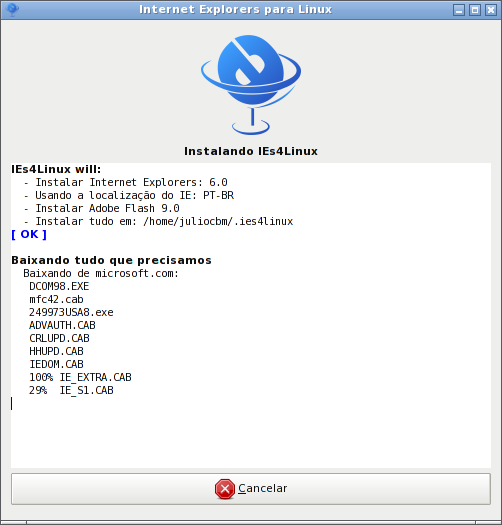Click the CRLUPD.CAB file entry

(x=59, y=339)
